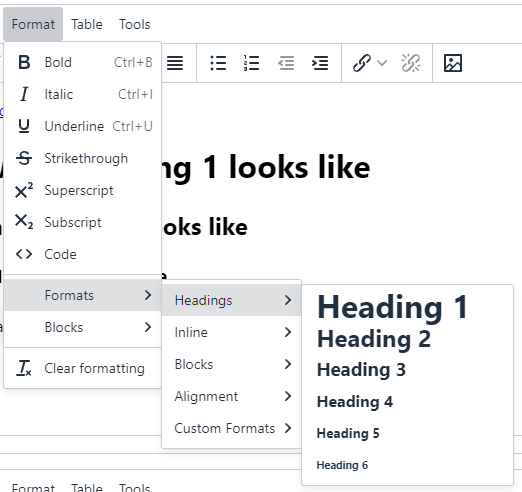Insert a bullet list from toolbar

(218, 63)
